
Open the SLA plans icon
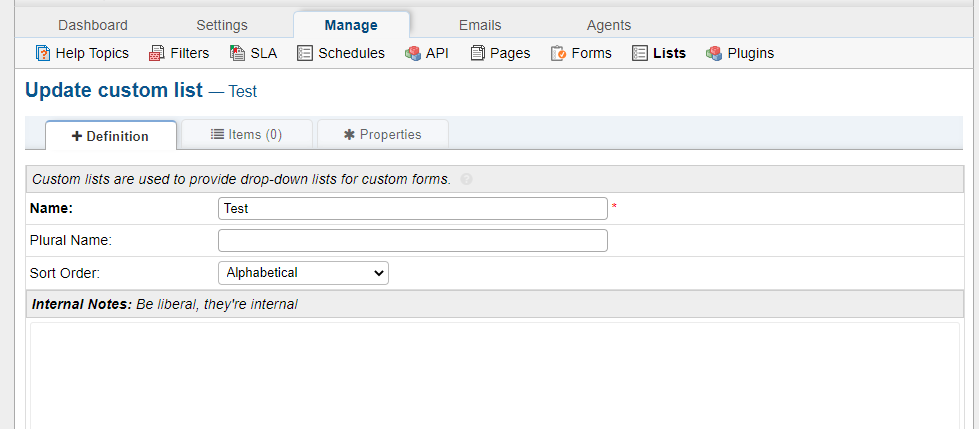[x=237, y=53]
